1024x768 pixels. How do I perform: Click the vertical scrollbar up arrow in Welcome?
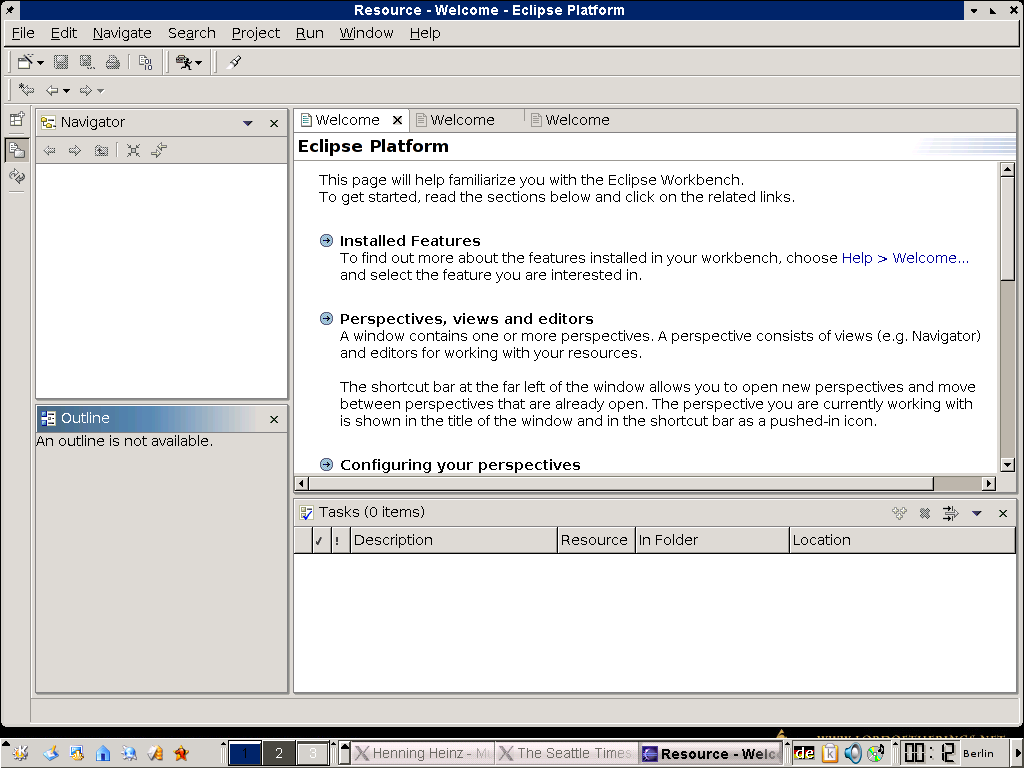click(x=1007, y=170)
